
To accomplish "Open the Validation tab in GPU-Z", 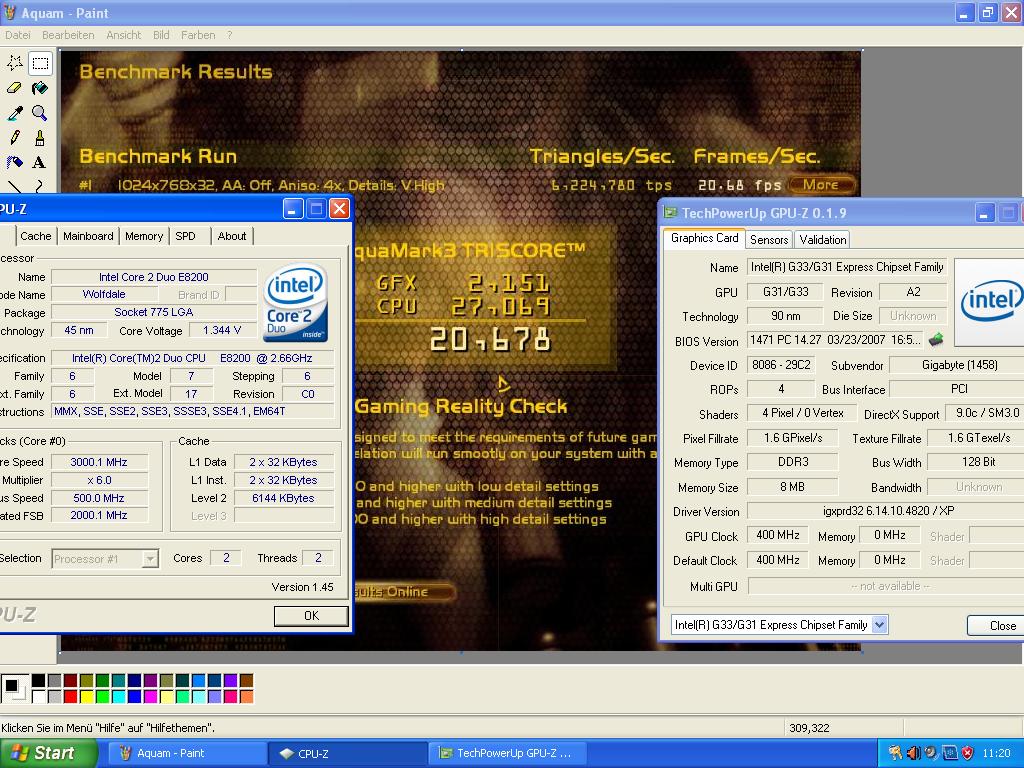I will [x=823, y=240].
